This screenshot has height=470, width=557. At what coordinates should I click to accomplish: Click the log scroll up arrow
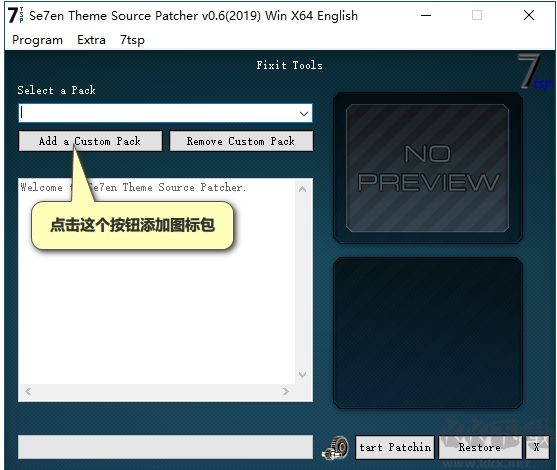click(x=302, y=189)
